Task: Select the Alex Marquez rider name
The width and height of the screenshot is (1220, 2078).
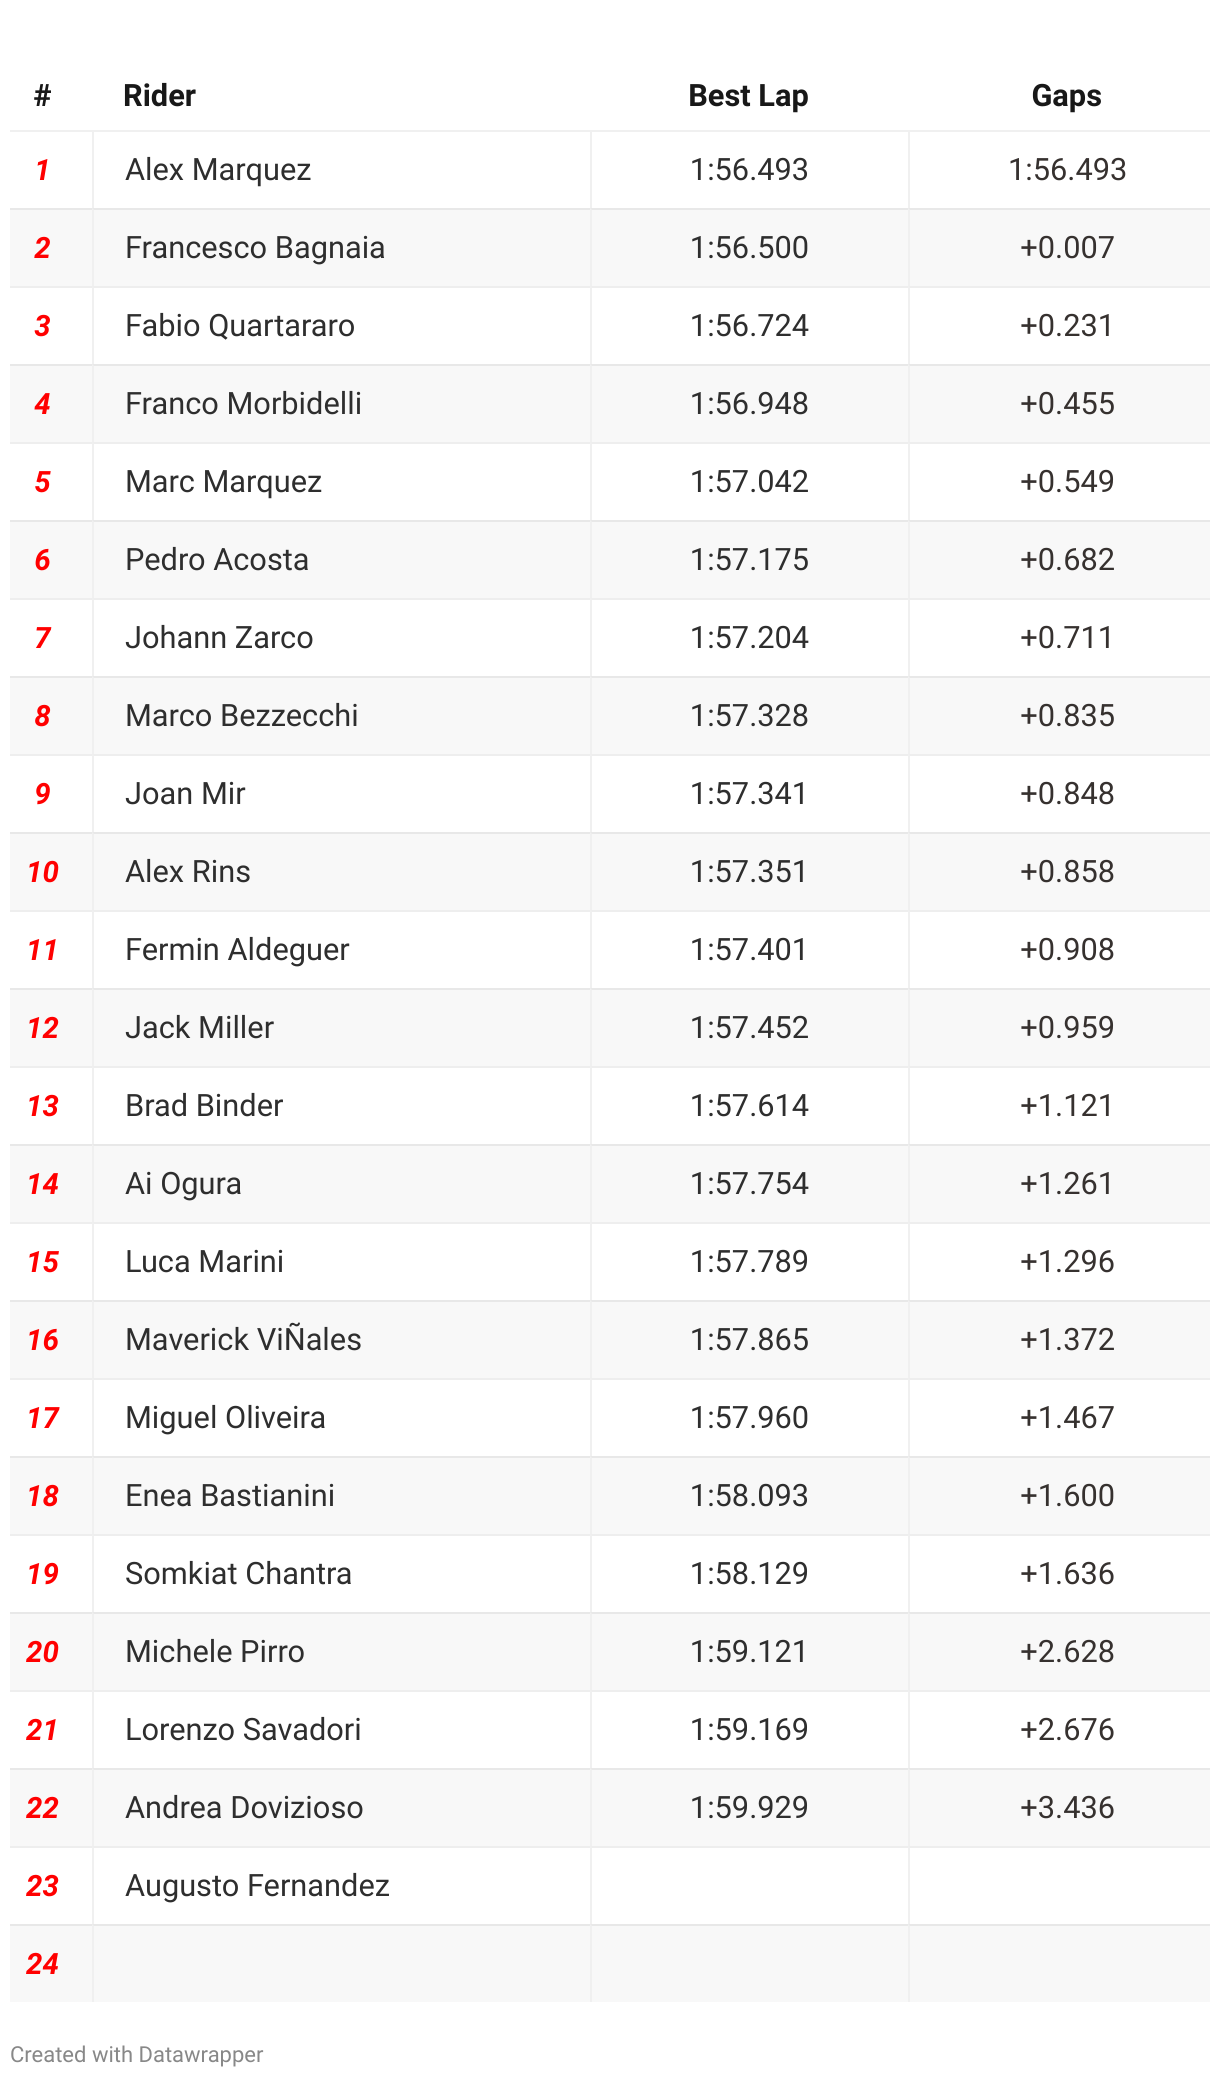Action: [x=218, y=170]
